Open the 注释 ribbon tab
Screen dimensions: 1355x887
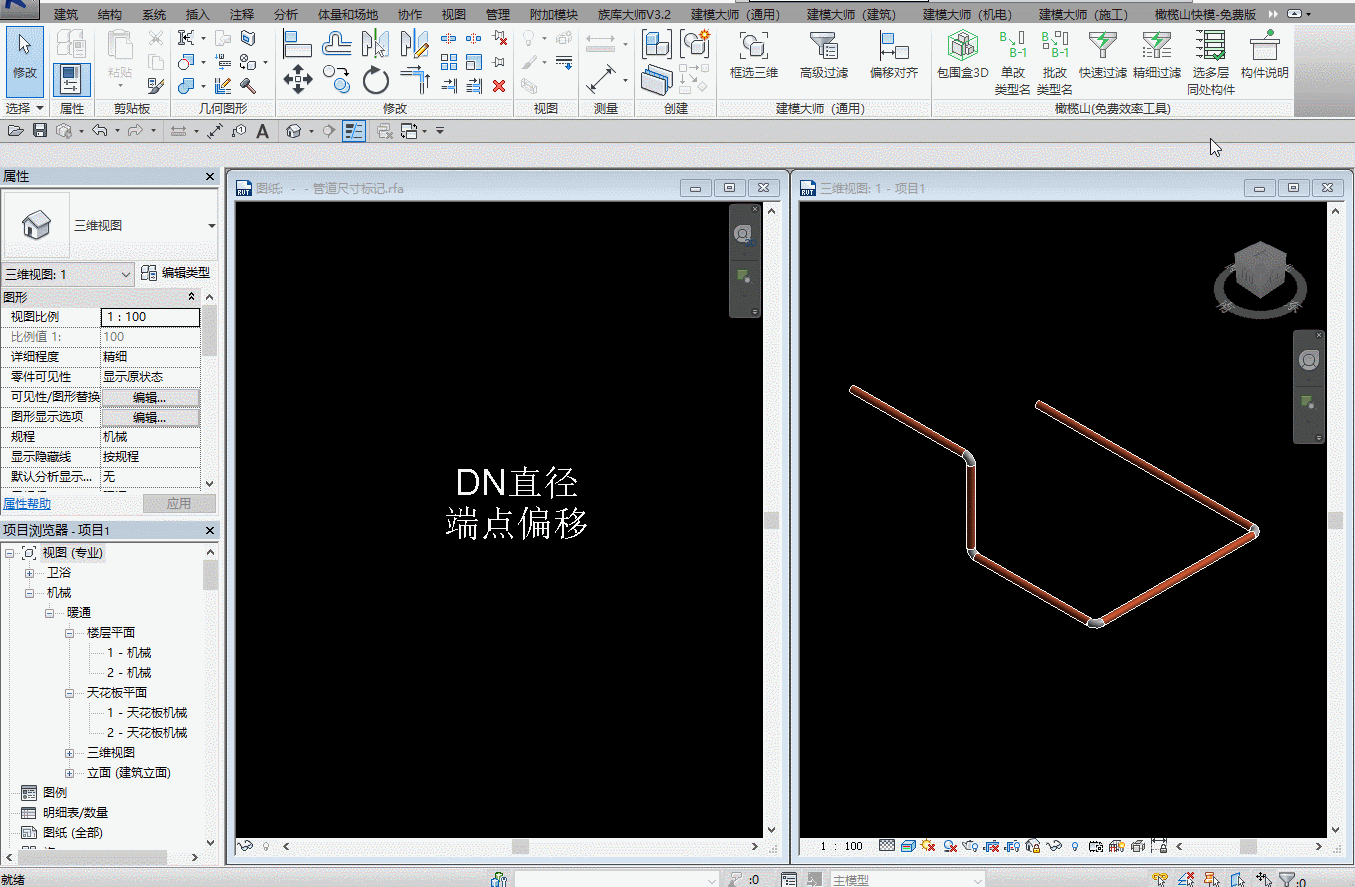241,14
